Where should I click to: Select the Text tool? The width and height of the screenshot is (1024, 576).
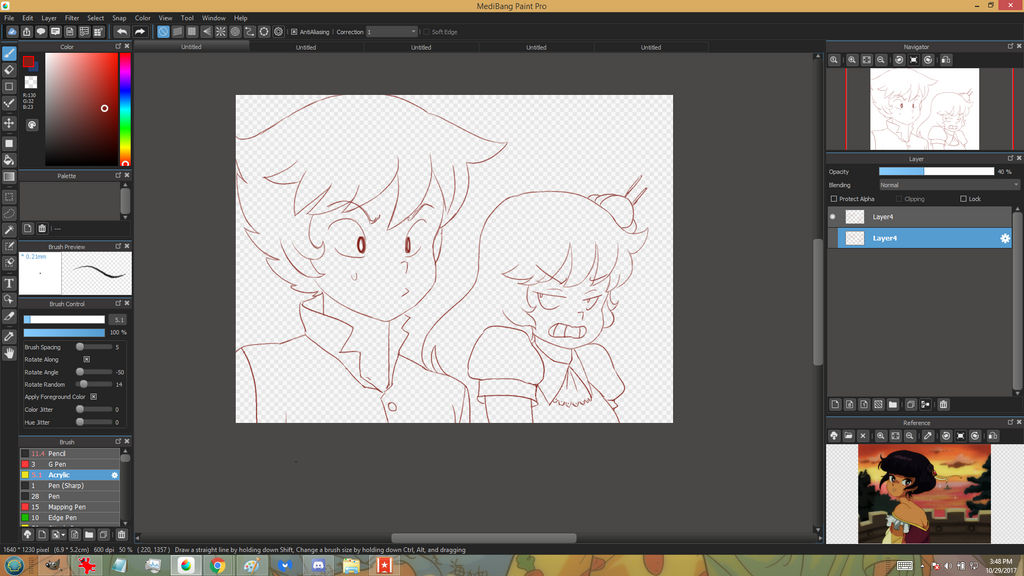(9, 283)
